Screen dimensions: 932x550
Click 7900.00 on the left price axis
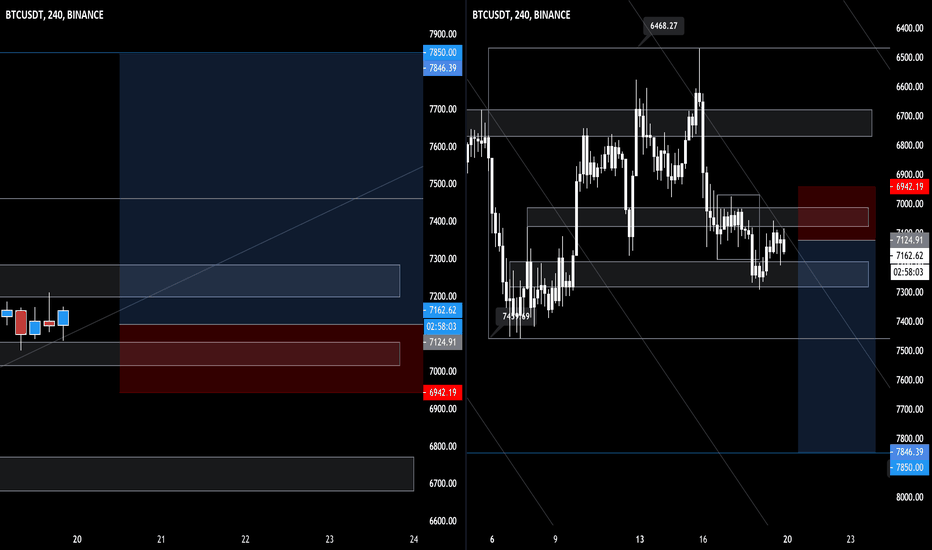[x=443, y=34]
